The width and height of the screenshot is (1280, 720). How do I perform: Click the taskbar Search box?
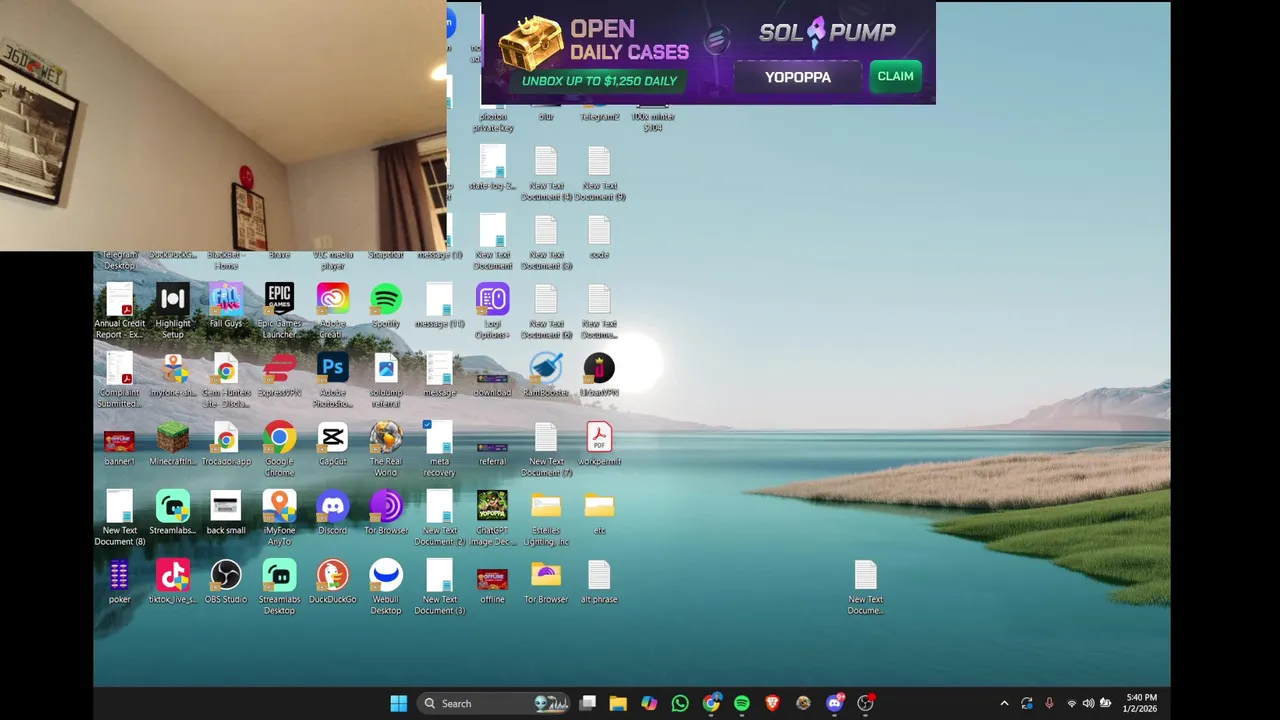493,703
